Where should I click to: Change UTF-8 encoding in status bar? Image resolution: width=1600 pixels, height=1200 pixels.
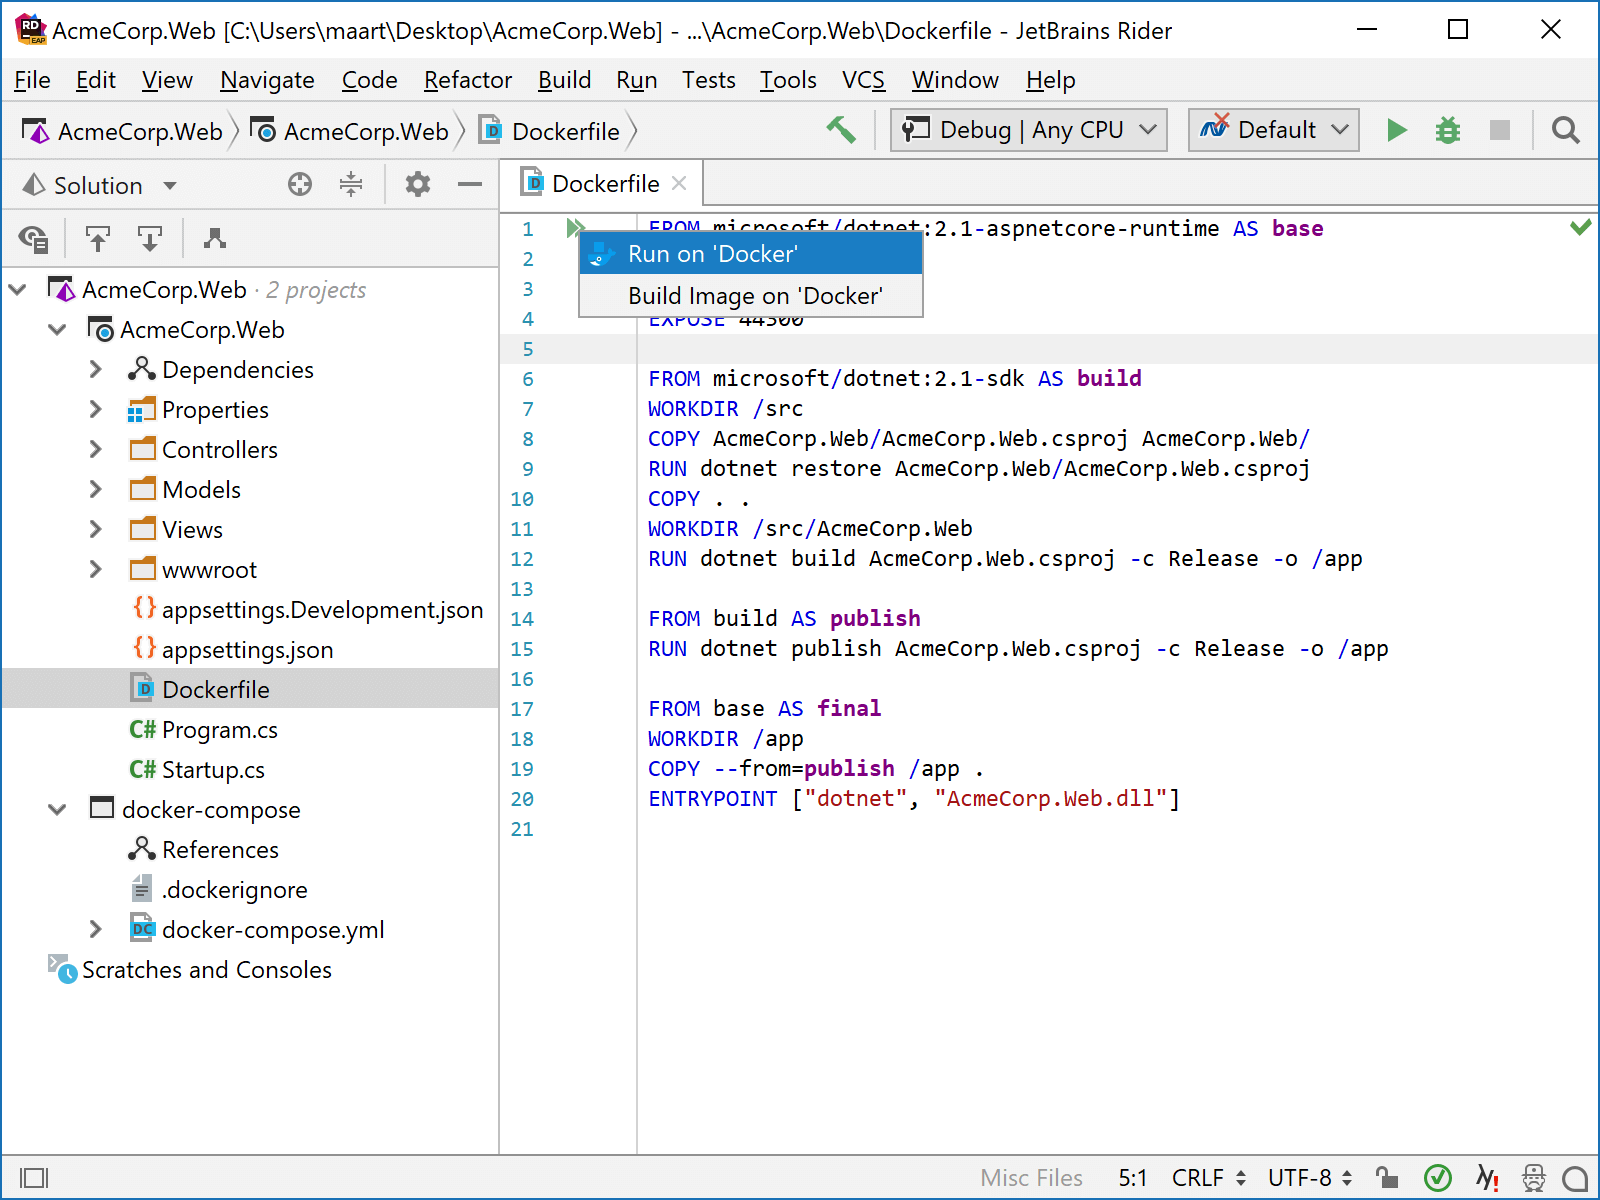[1310, 1178]
